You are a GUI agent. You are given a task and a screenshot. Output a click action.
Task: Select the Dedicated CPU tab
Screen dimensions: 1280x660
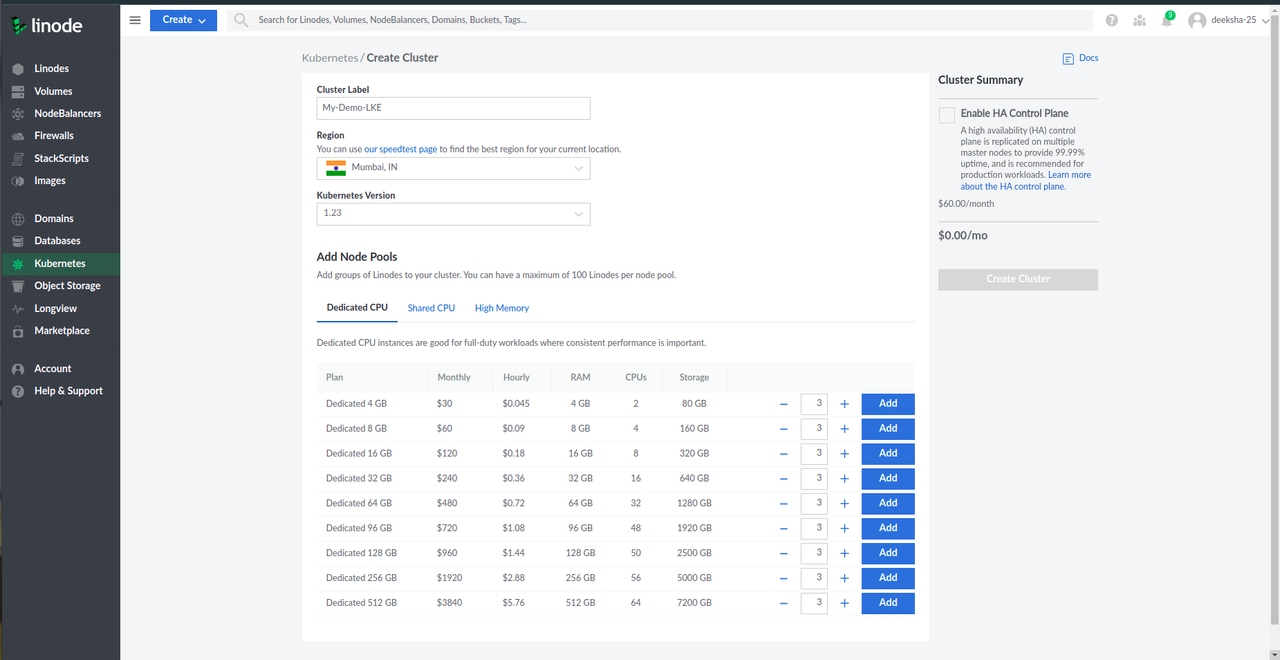[357, 308]
